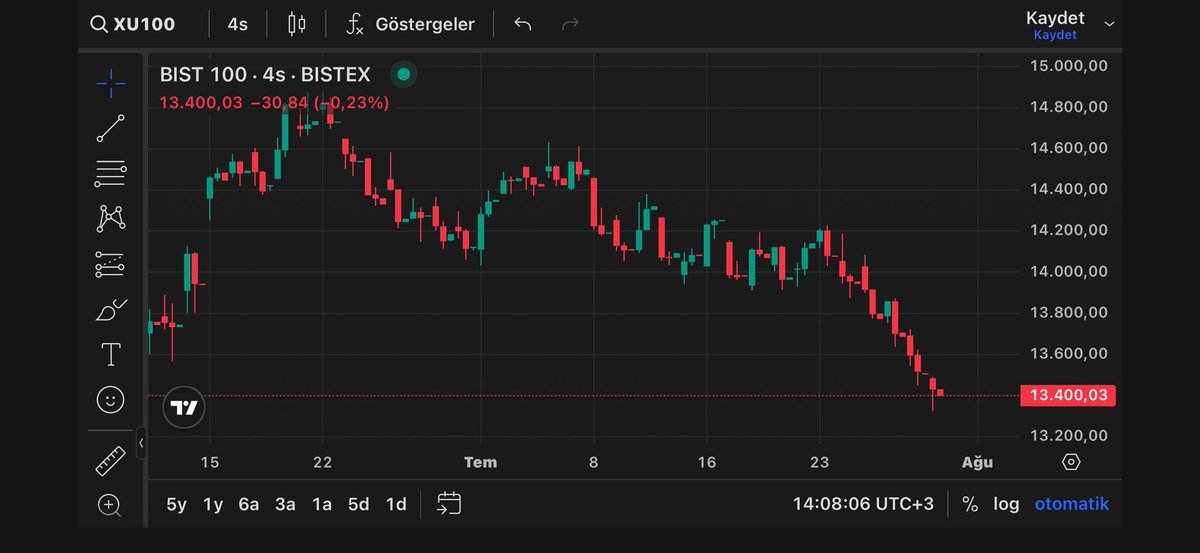1200x553 pixels.
Task: Toggle the green market status indicator
Action: click(x=403, y=74)
